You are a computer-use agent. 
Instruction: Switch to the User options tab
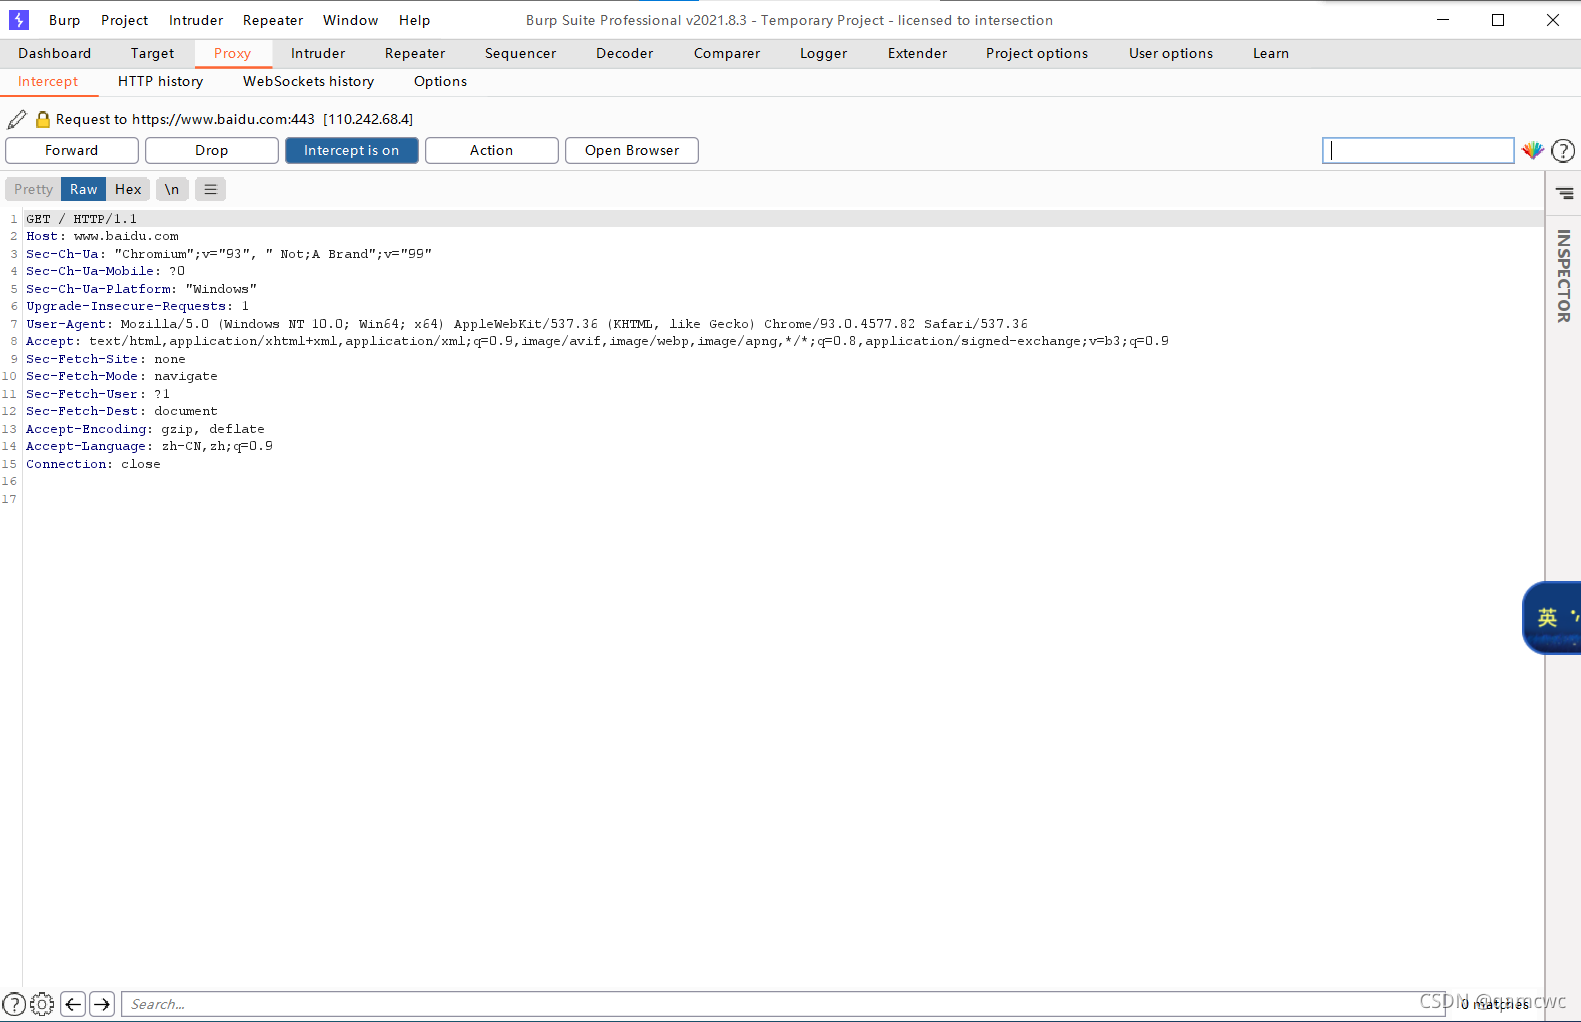point(1171,53)
